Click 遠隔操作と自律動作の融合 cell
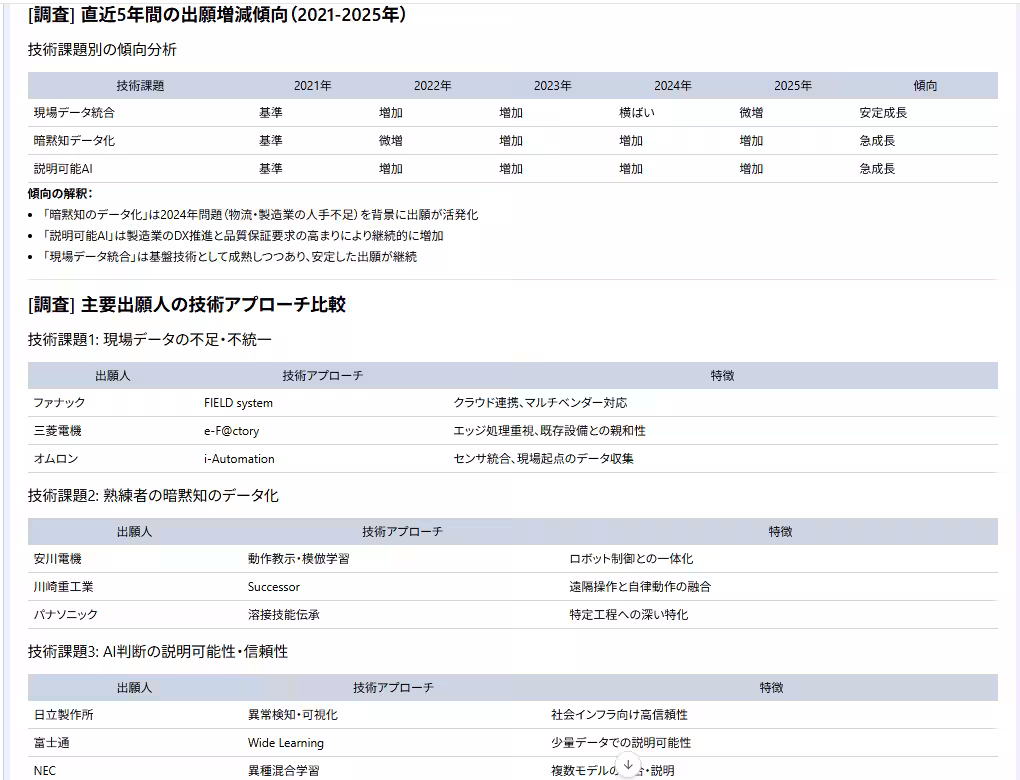The image size is (1020, 780). pyautogui.click(x=640, y=587)
